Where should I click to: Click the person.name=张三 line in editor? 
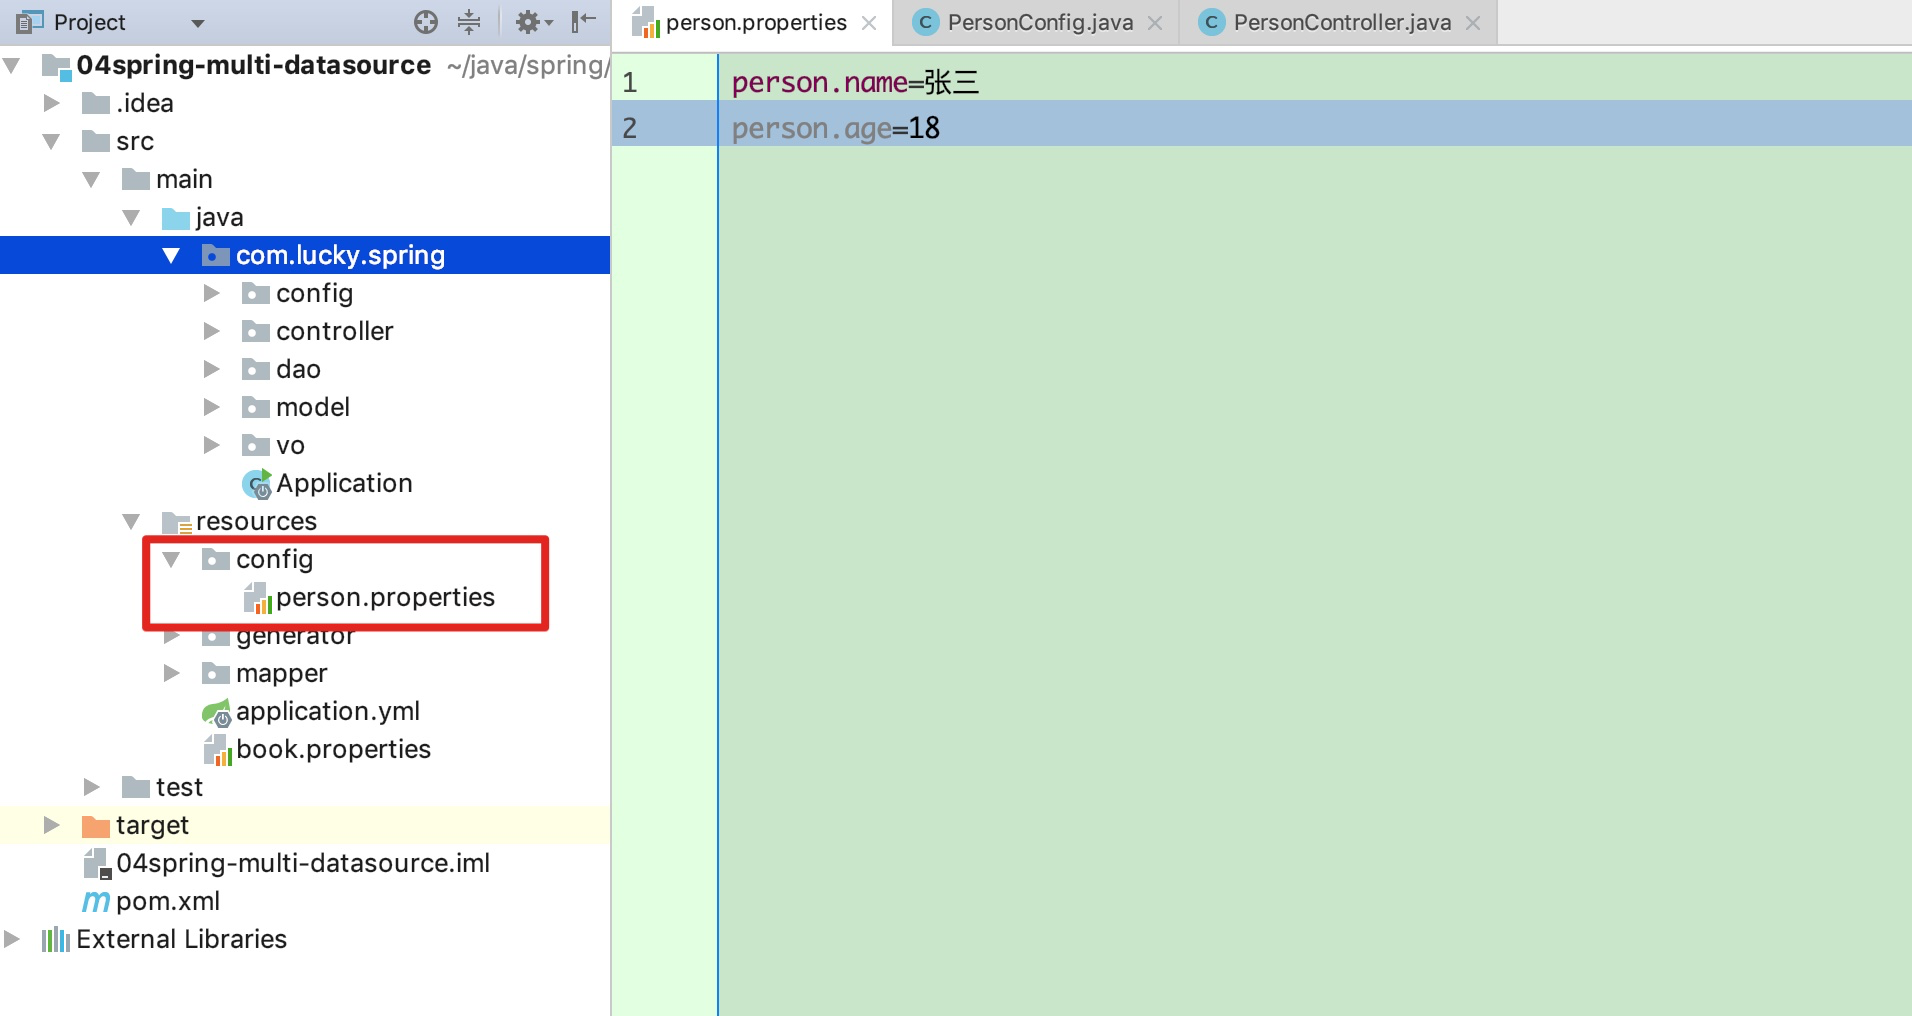(855, 82)
